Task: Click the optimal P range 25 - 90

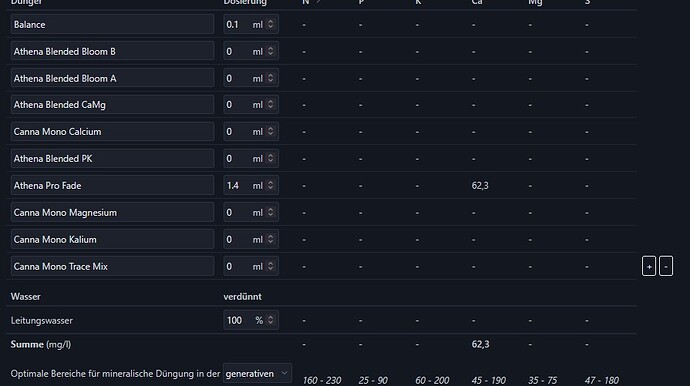Action: [x=373, y=380]
